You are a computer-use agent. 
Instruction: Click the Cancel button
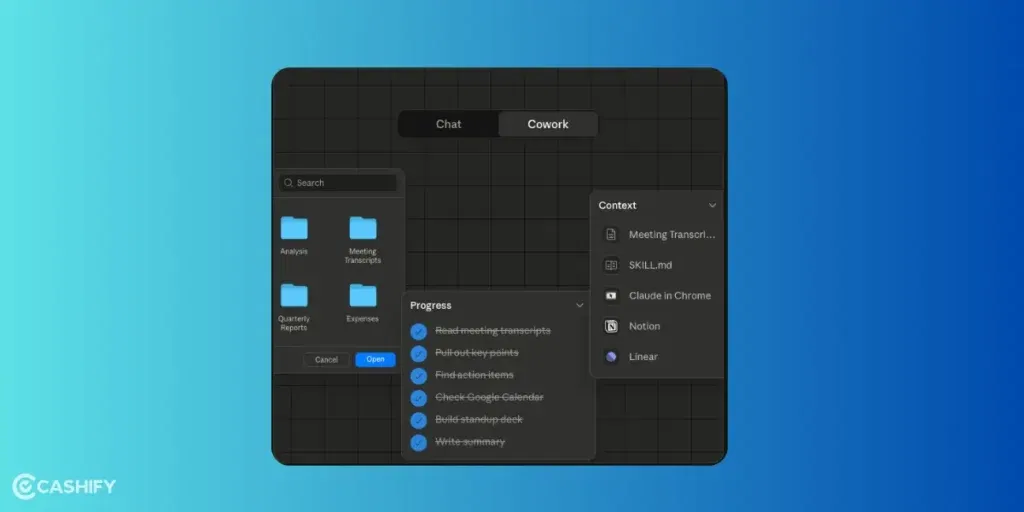(x=327, y=360)
